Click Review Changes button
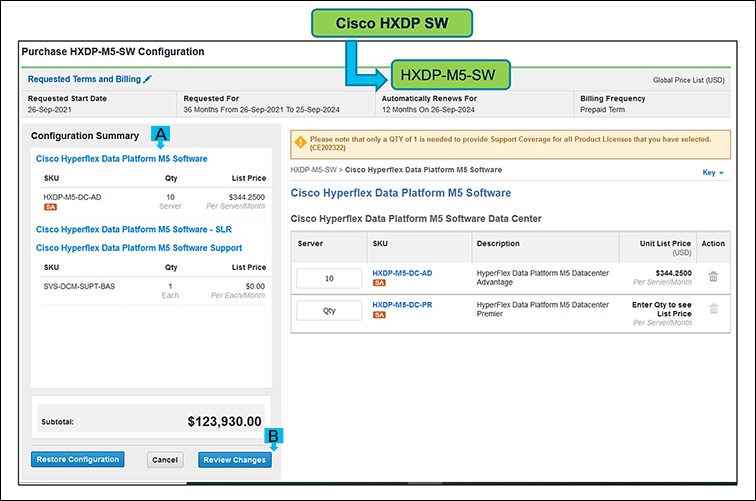The height and width of the screenshot is (501, 756). pos(234,460)
